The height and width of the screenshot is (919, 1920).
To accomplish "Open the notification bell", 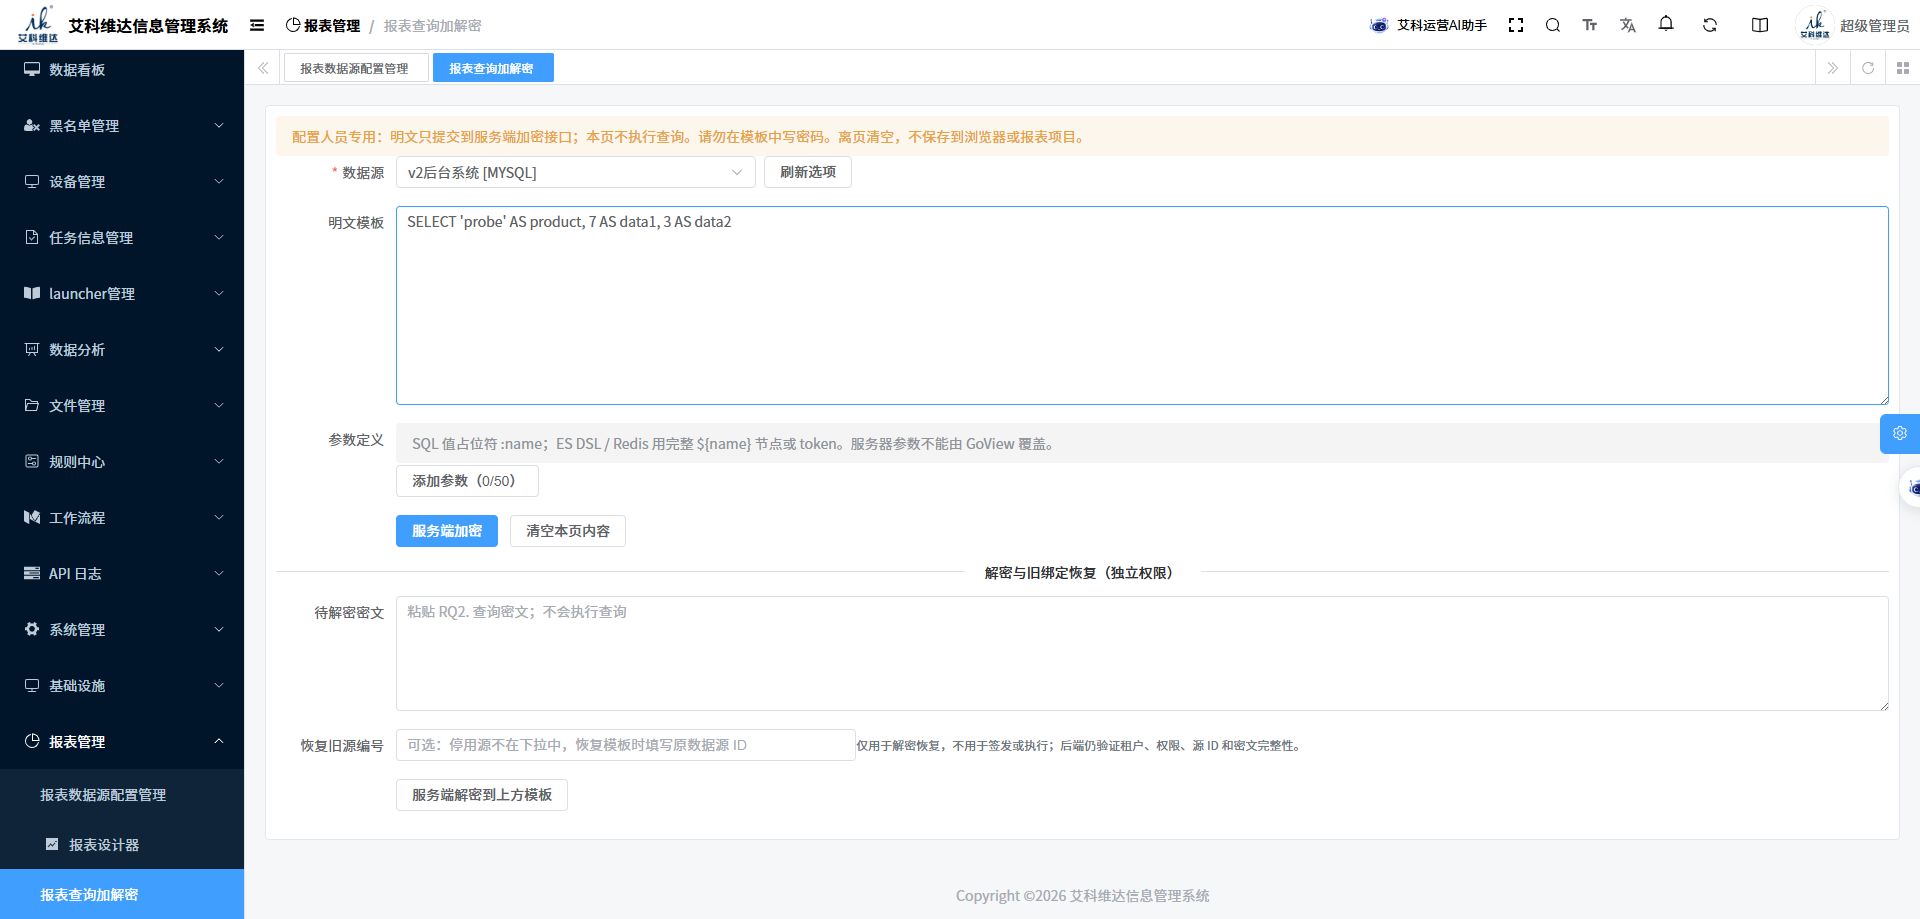I will pos(1666,24).
